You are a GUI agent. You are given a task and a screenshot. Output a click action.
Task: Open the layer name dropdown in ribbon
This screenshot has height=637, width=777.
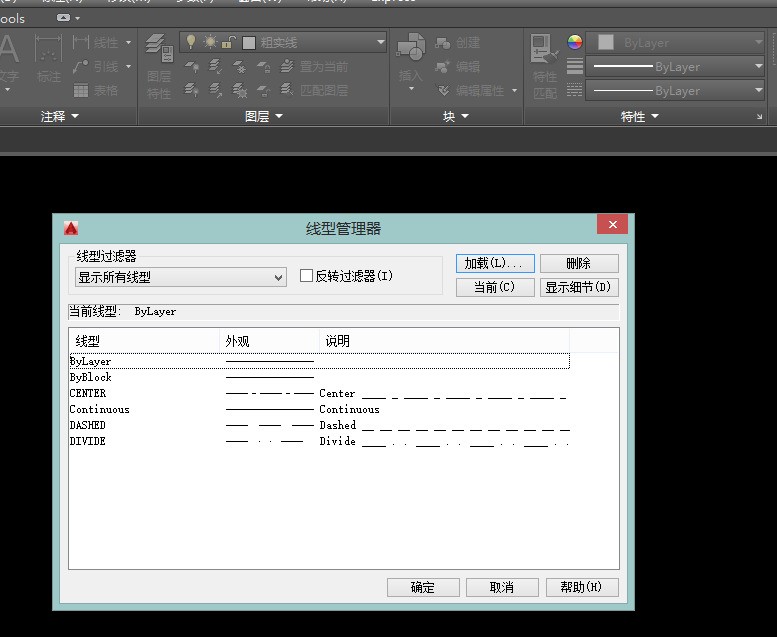pyautogui.click(x=381, y=42)
